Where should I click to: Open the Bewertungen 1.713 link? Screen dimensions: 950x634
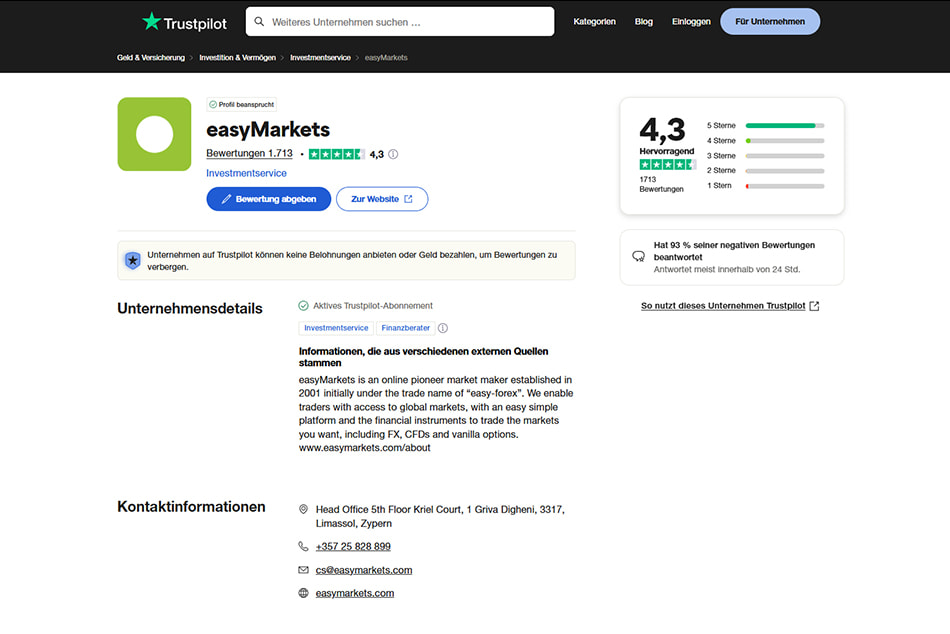250,153
